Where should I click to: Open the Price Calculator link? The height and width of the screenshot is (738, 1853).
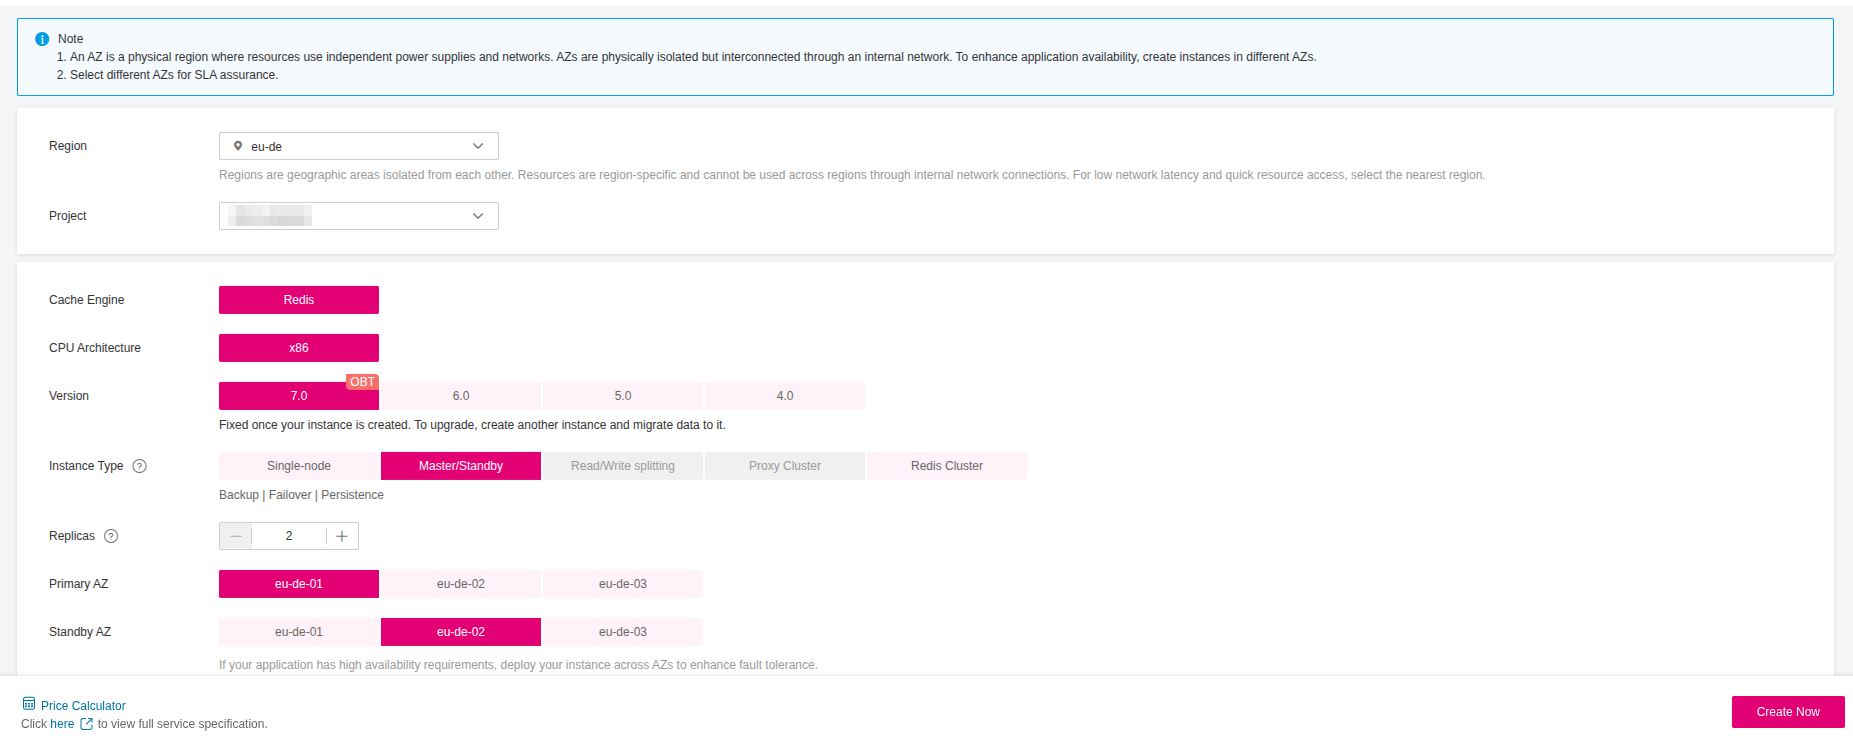[x=83, y=706]
